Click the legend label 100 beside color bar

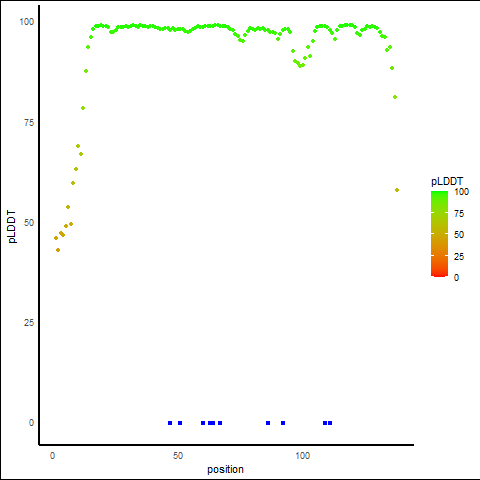click(x=461, y=192)
